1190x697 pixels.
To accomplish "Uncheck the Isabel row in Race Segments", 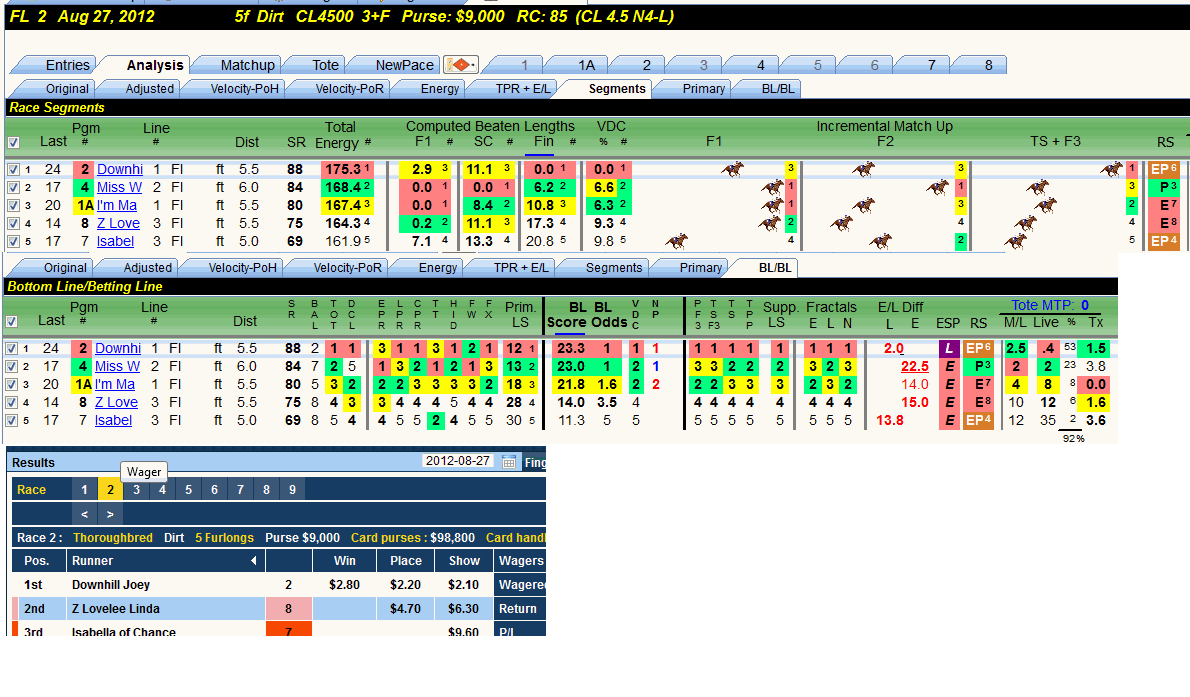I will [13, 241].
